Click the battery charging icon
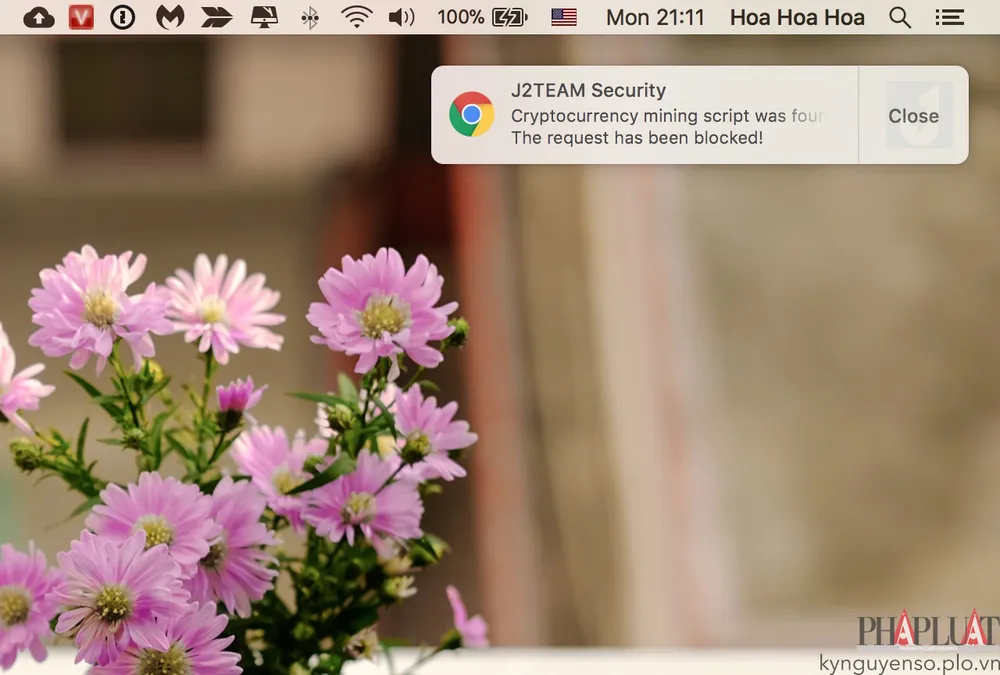This screenshot has height=675, width=1000. coord(510,17)
